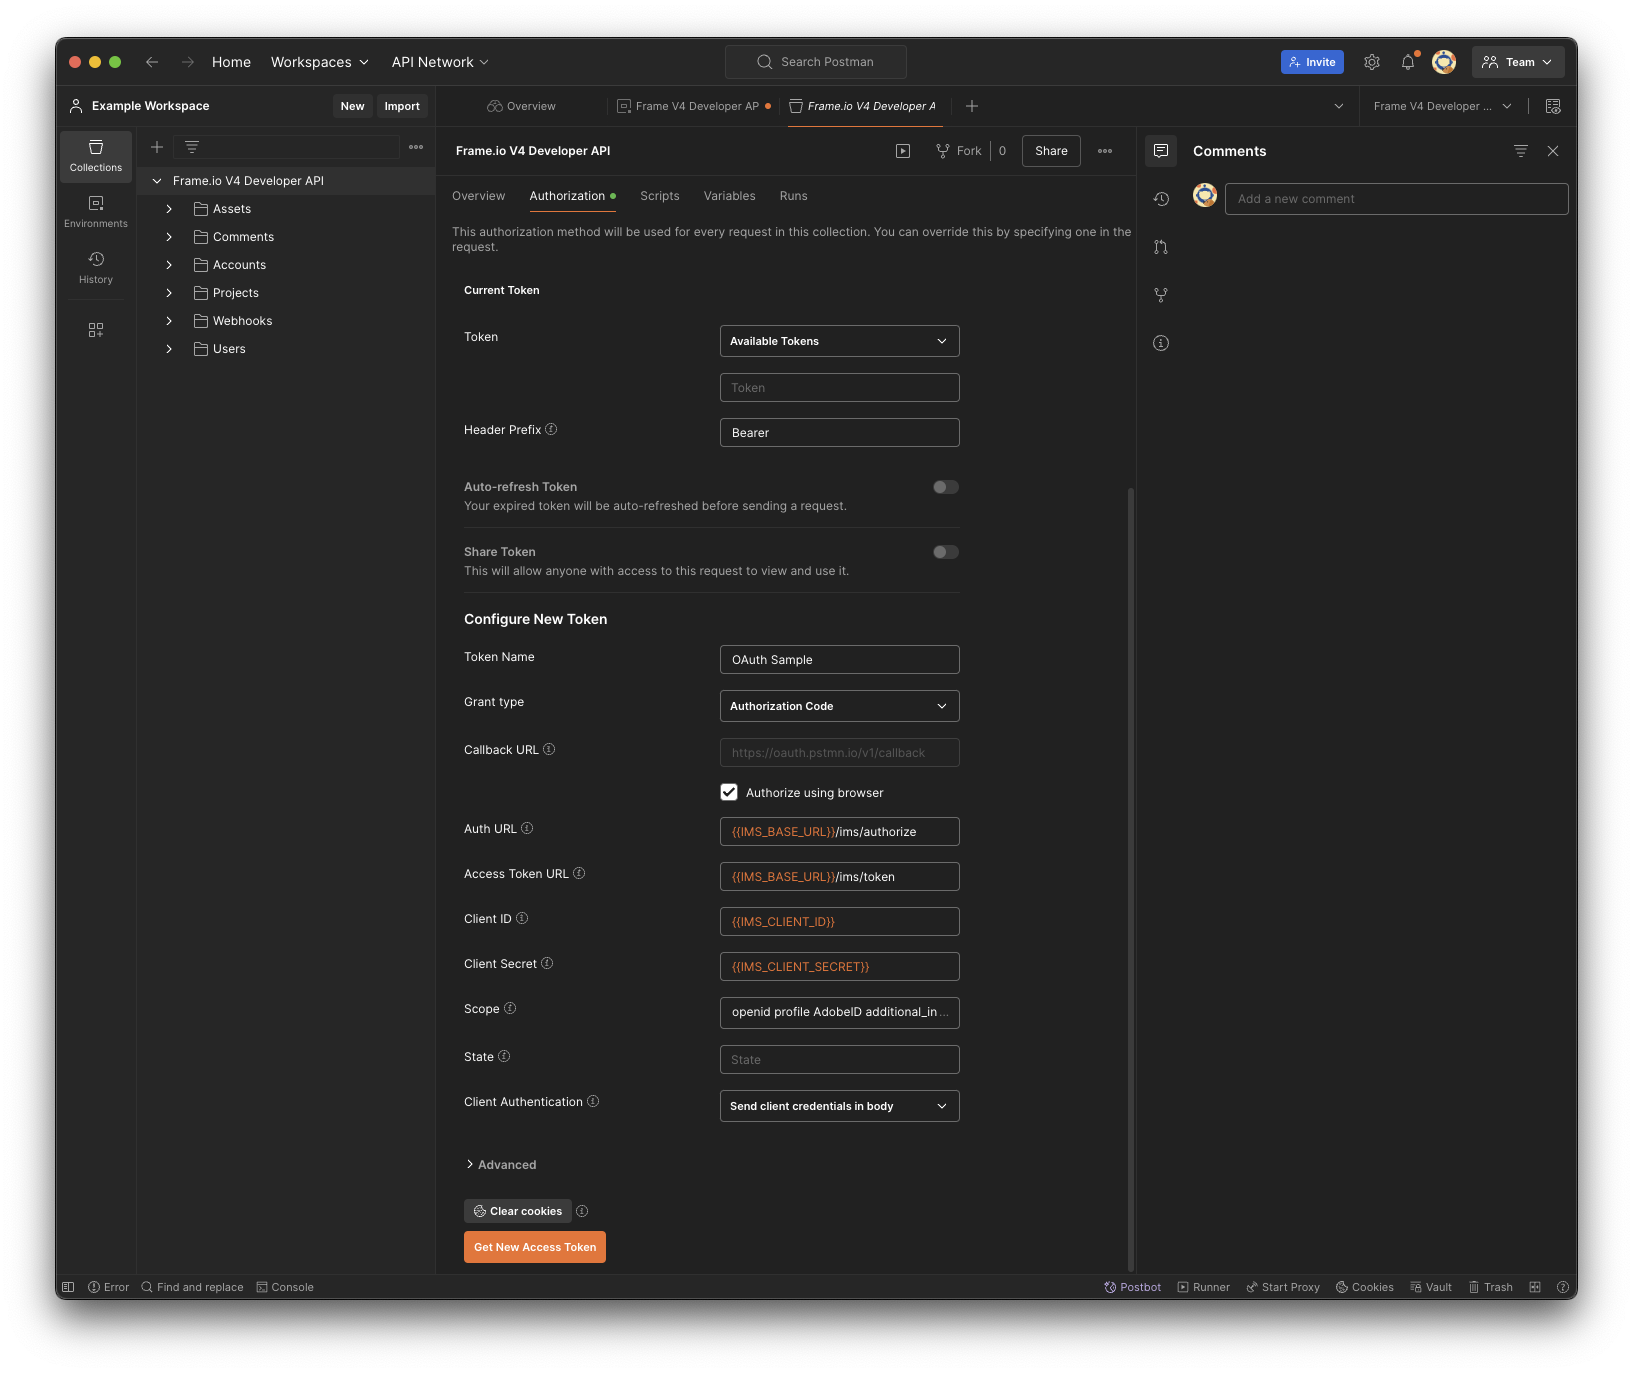Click Get New Access Token

point(534,1246)
